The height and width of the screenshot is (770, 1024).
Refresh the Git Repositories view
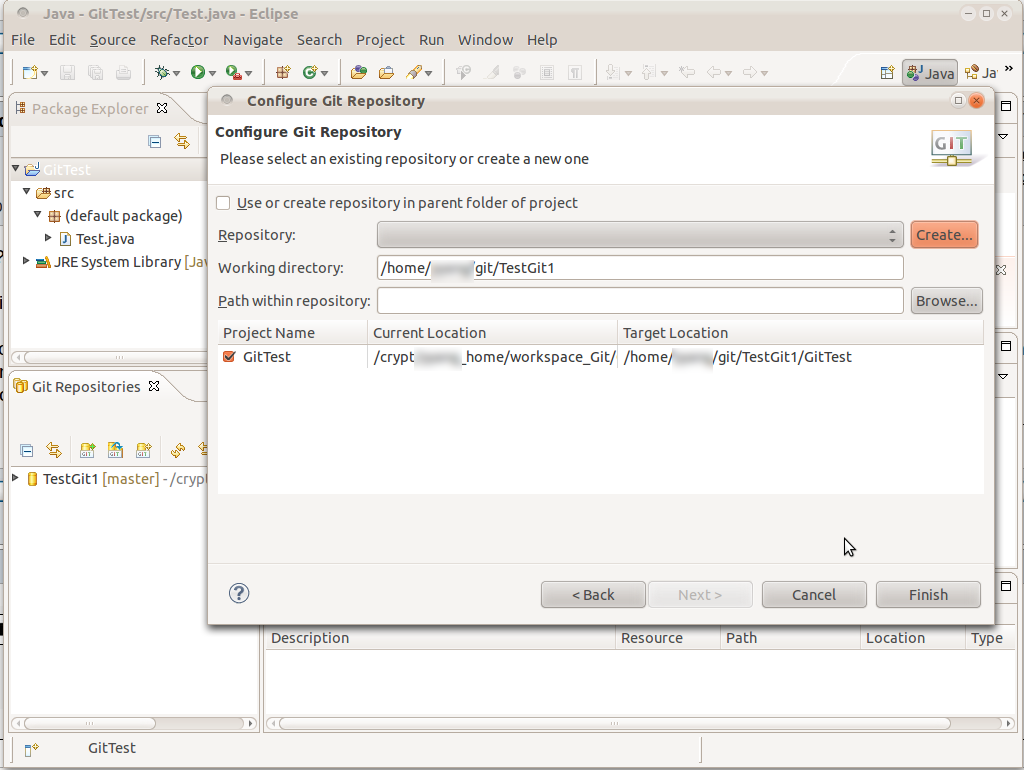pos(178,450)
